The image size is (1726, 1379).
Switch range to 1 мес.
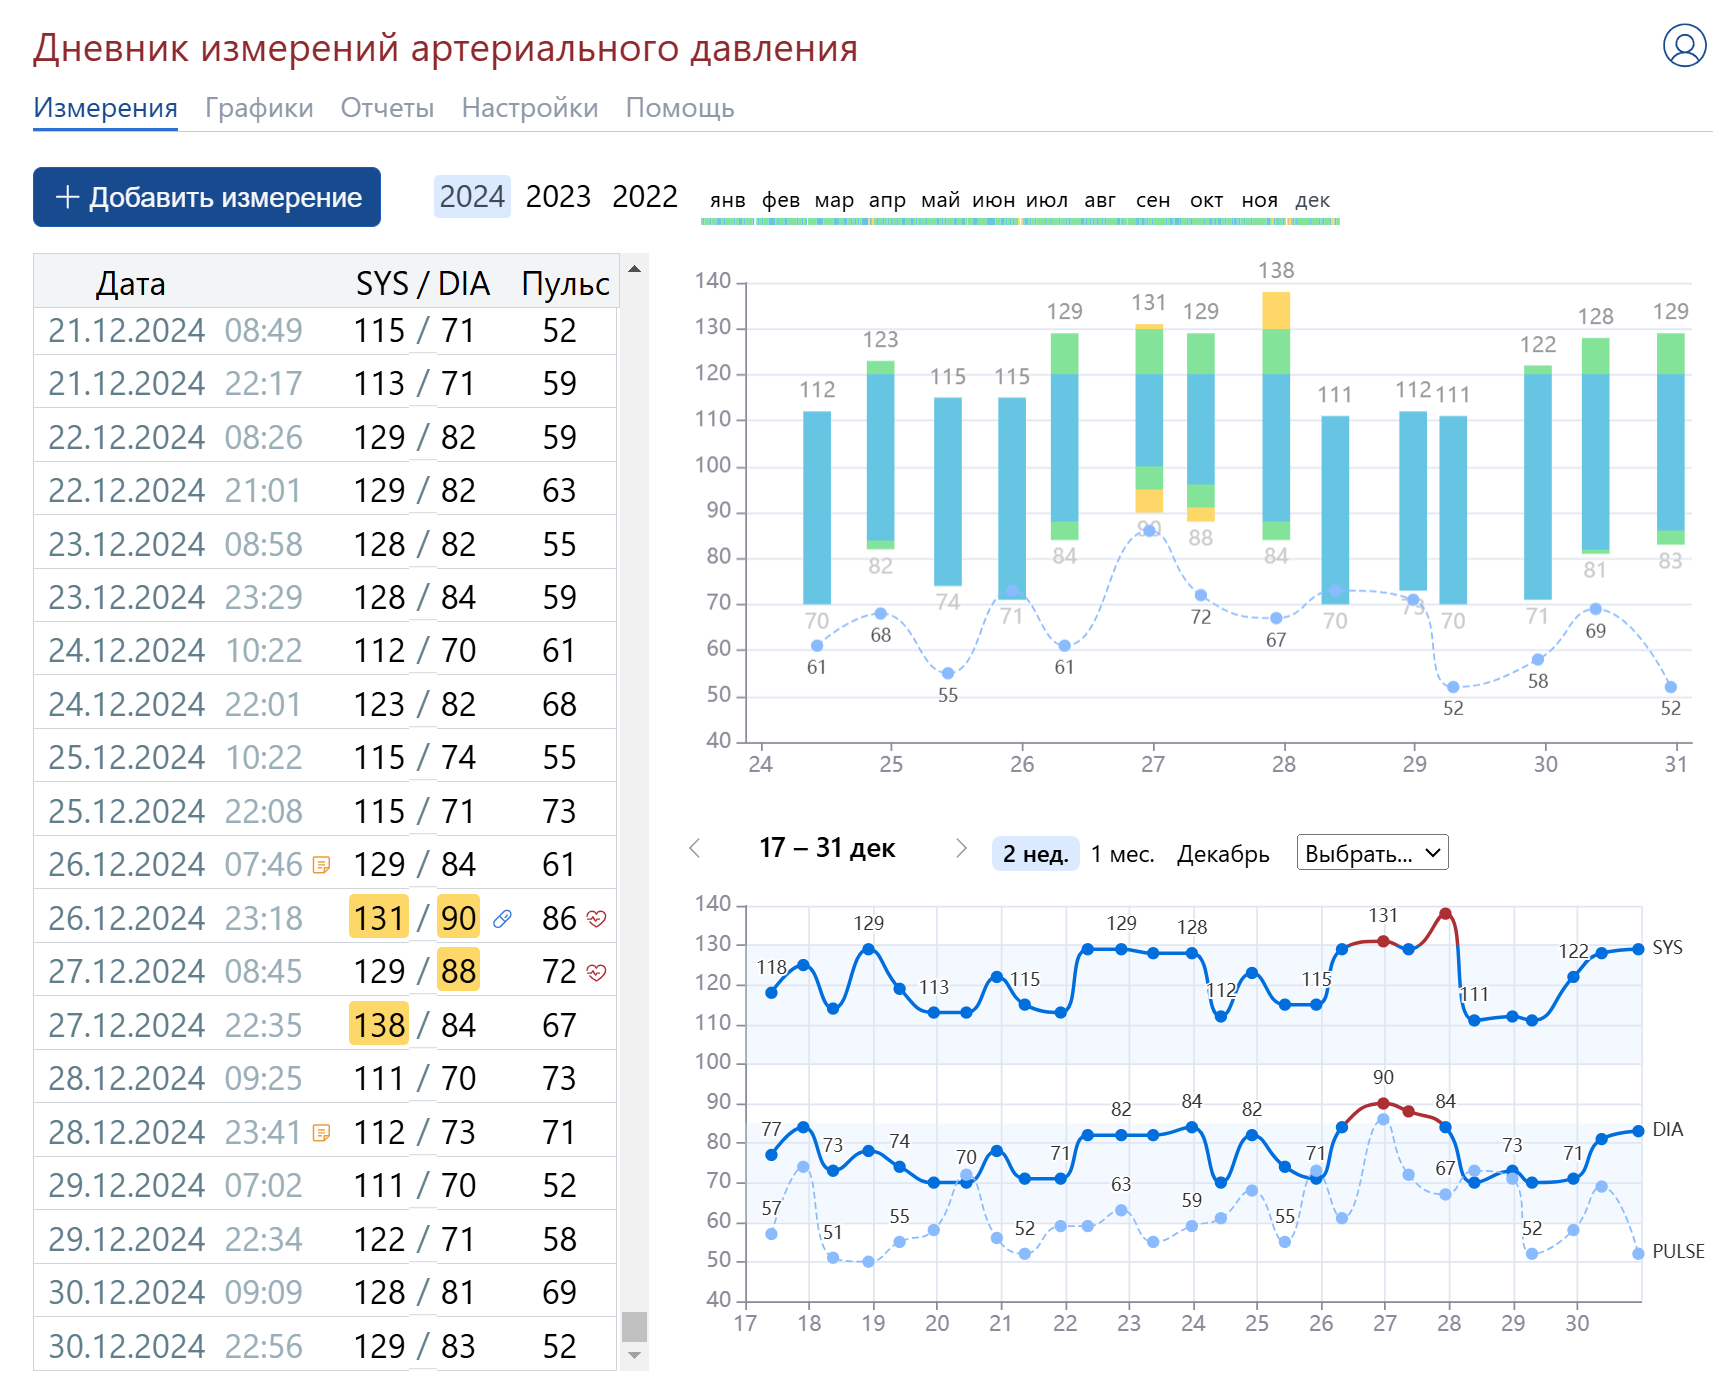point(1122,854)
